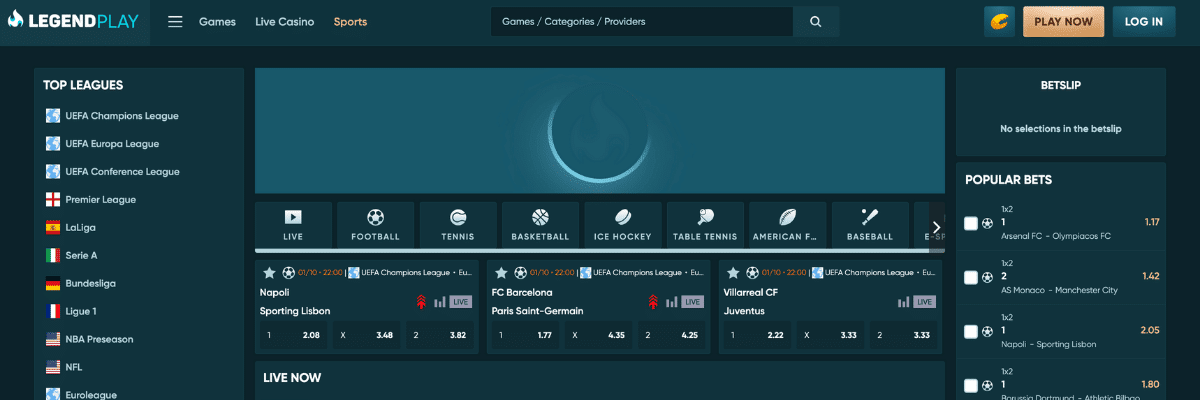The height and width of the screenshot is (400, 1200).
Task: Switch to the Live Casino tab
Action: click(284, 22)
